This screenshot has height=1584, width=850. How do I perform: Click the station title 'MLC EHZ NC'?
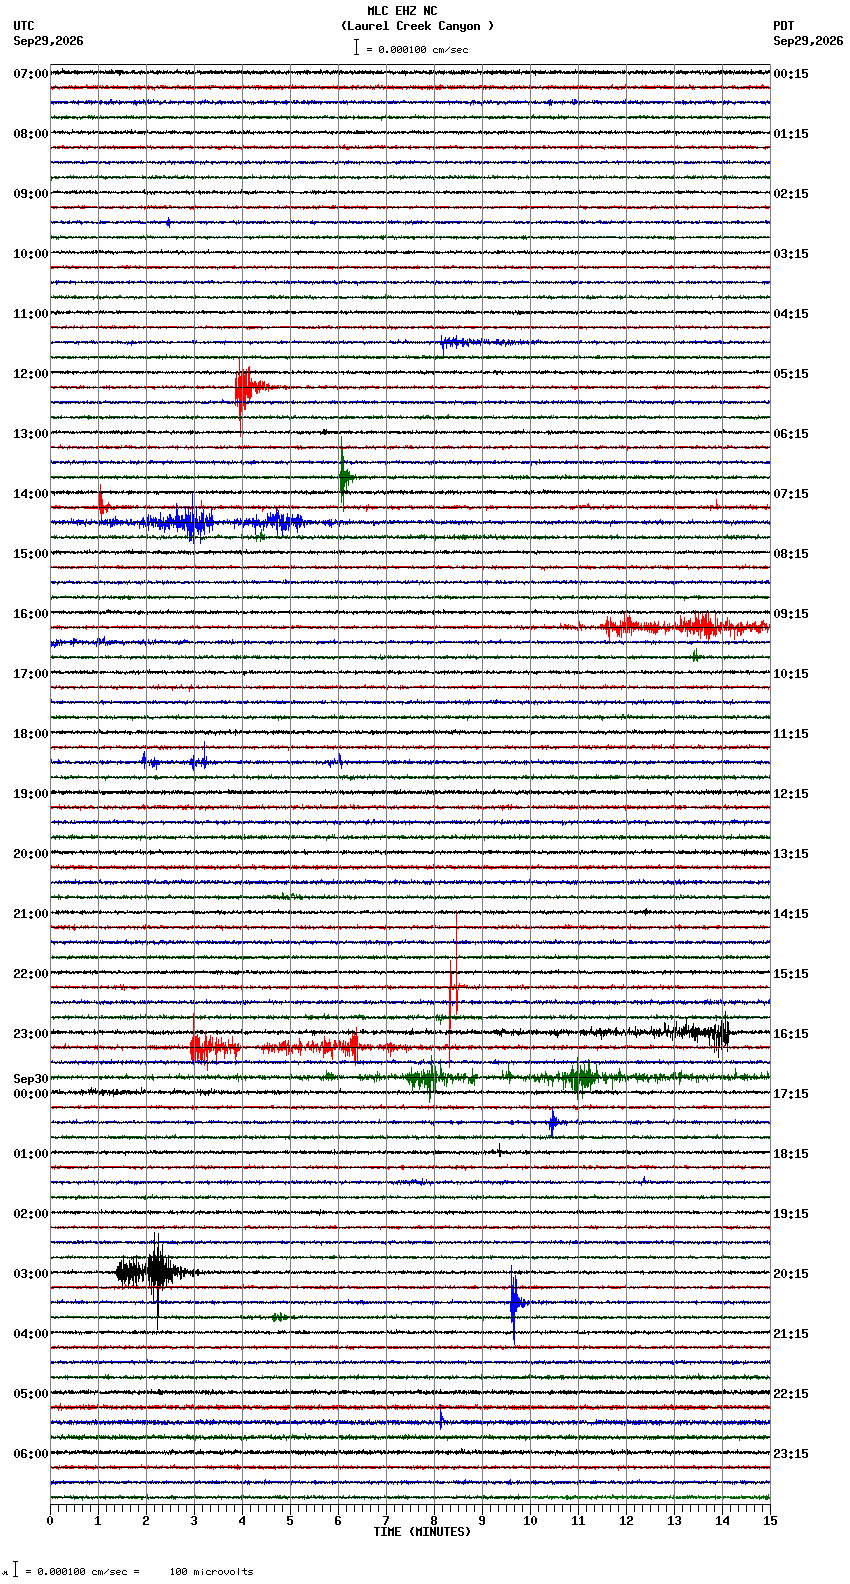coord(402,11)
